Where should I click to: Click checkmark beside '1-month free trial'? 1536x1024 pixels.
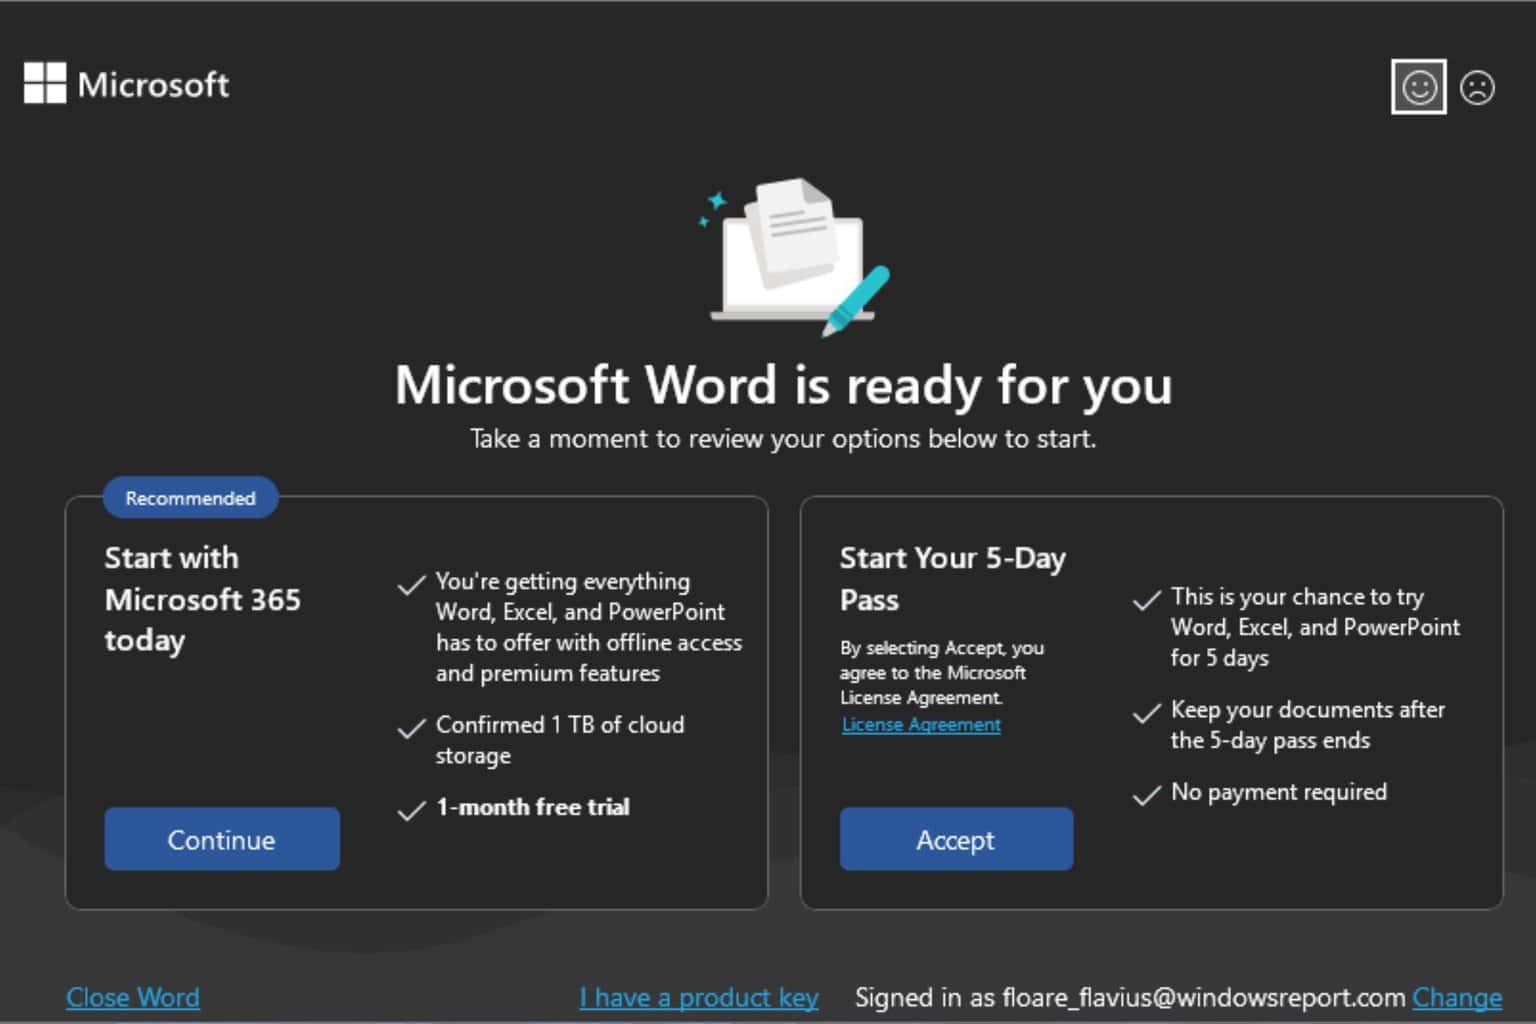(x=411, y=810)
